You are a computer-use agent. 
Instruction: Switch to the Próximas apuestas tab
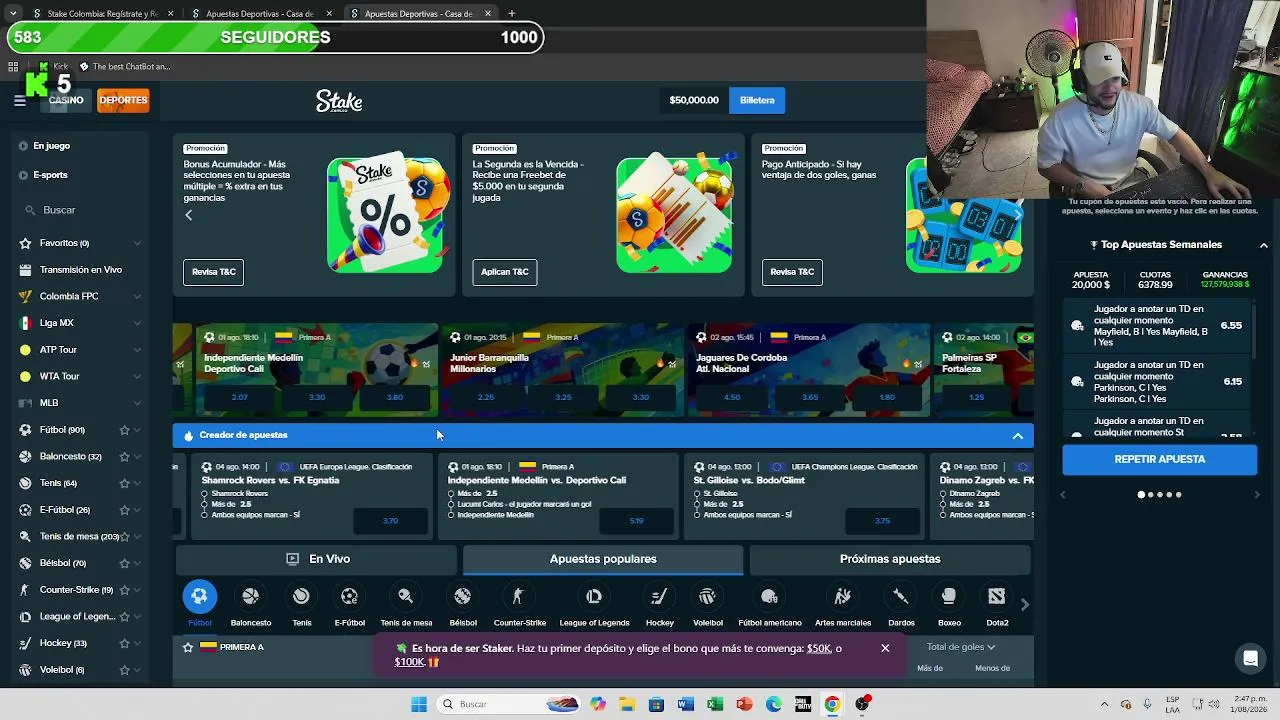coord(890,559)
